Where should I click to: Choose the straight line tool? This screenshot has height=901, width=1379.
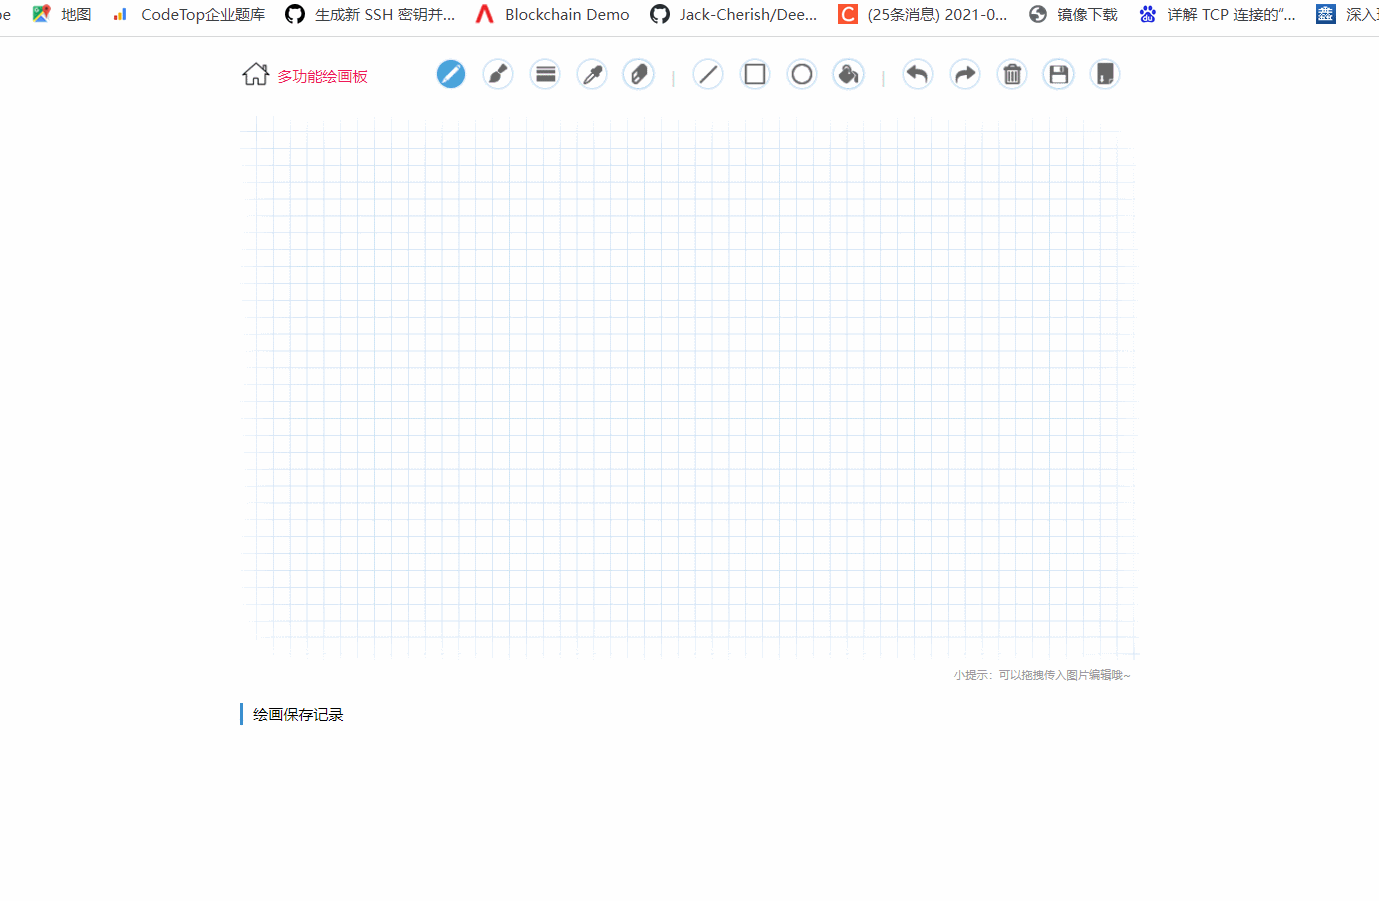point(708,74)
